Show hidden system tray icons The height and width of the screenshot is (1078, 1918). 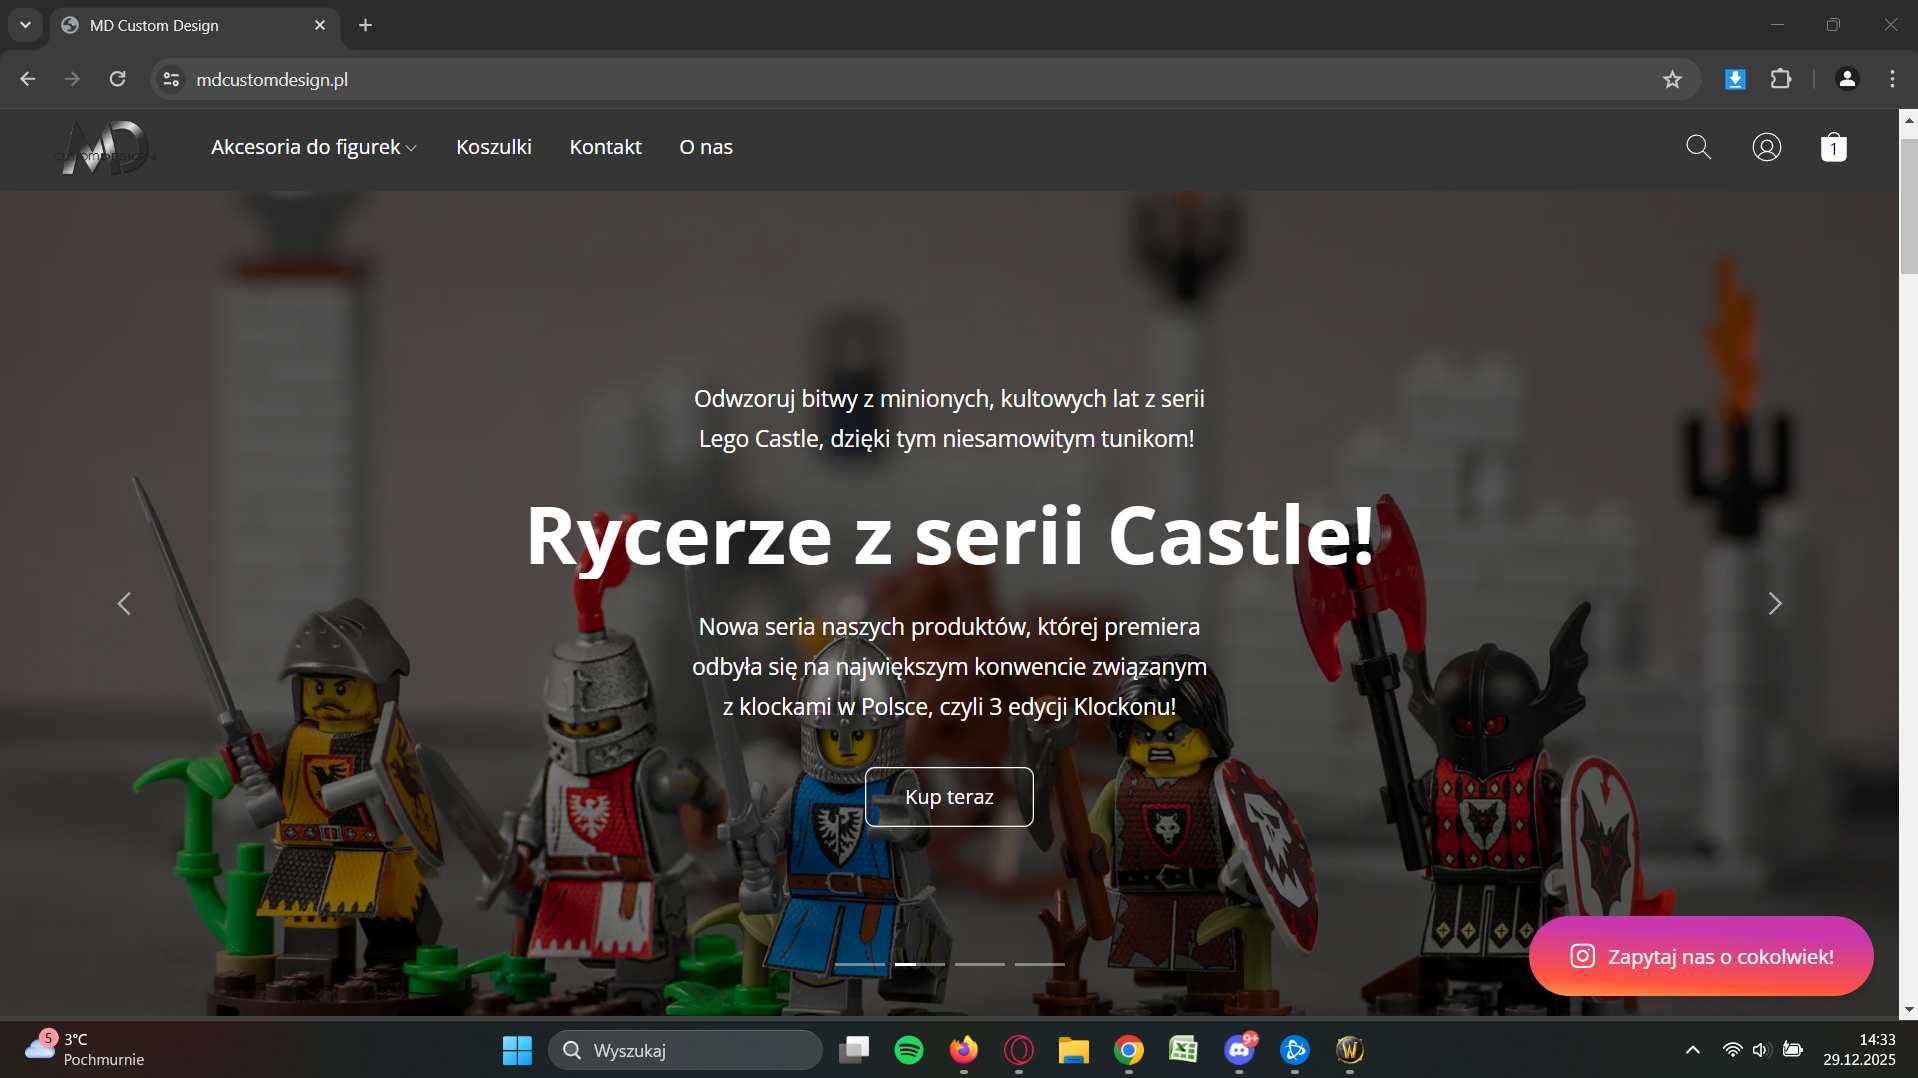[x=1693, y=1050]
